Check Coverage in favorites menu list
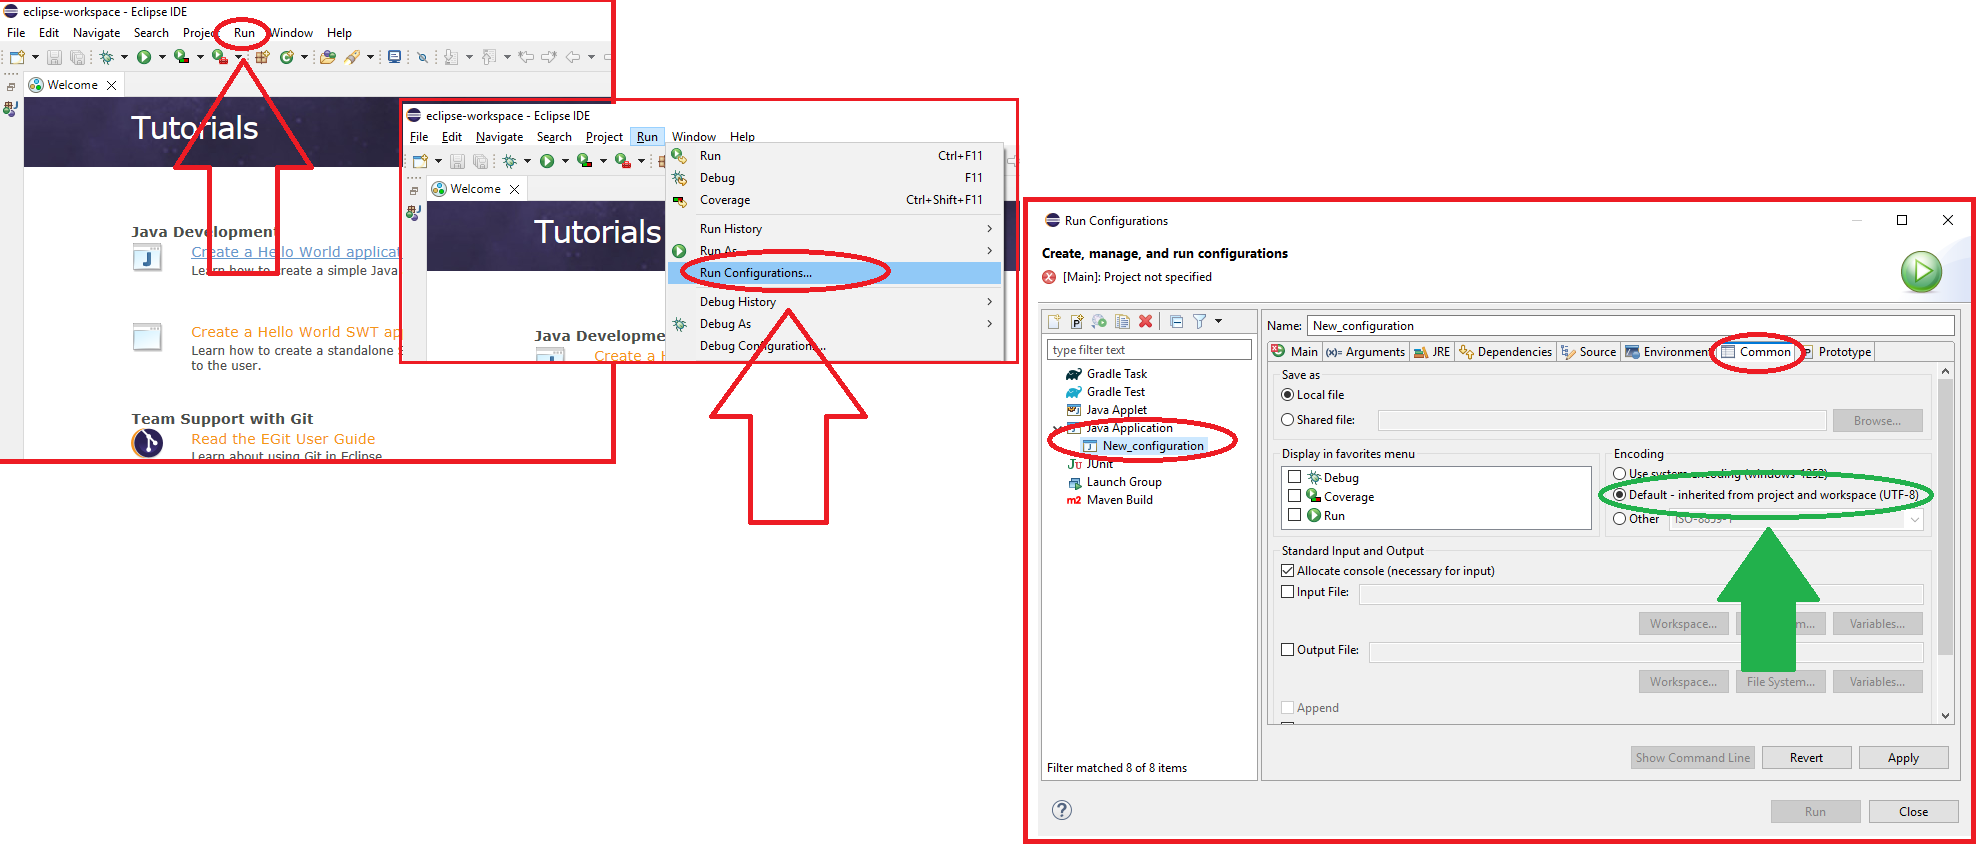The image size is (1983, 850). [1294, 496]
